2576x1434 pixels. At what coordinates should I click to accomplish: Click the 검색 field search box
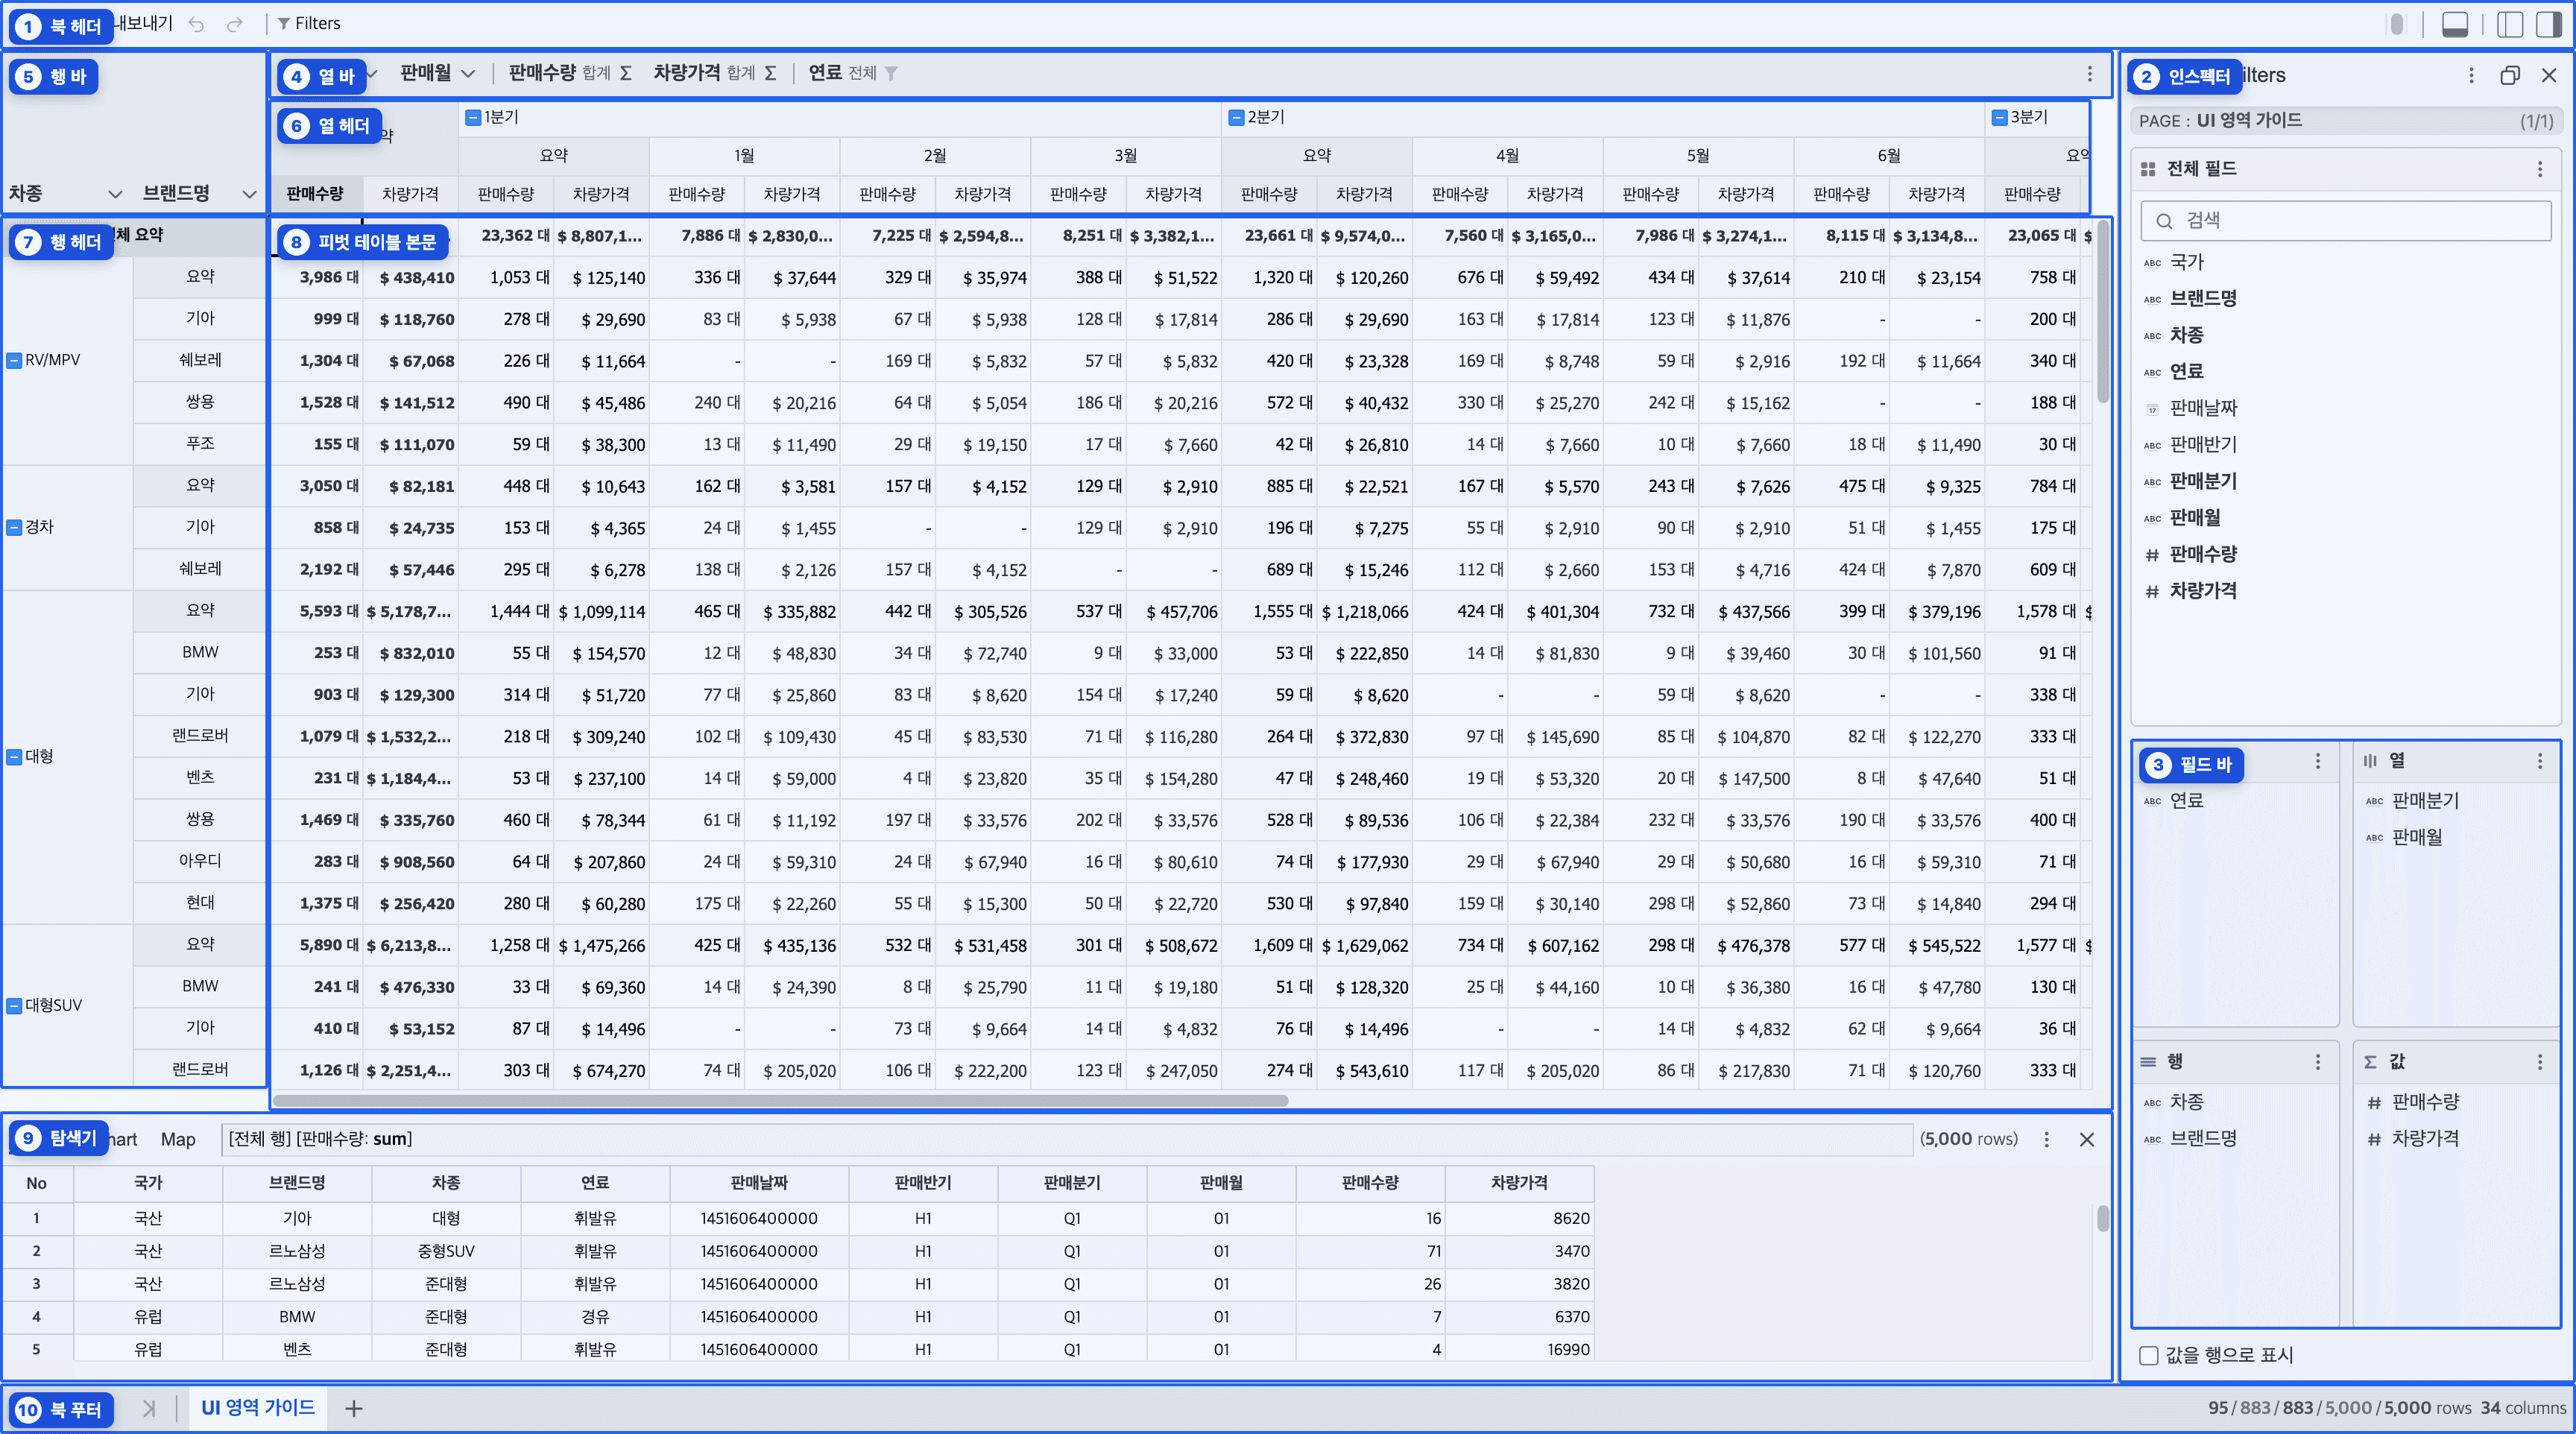[x=2345, y=221]
